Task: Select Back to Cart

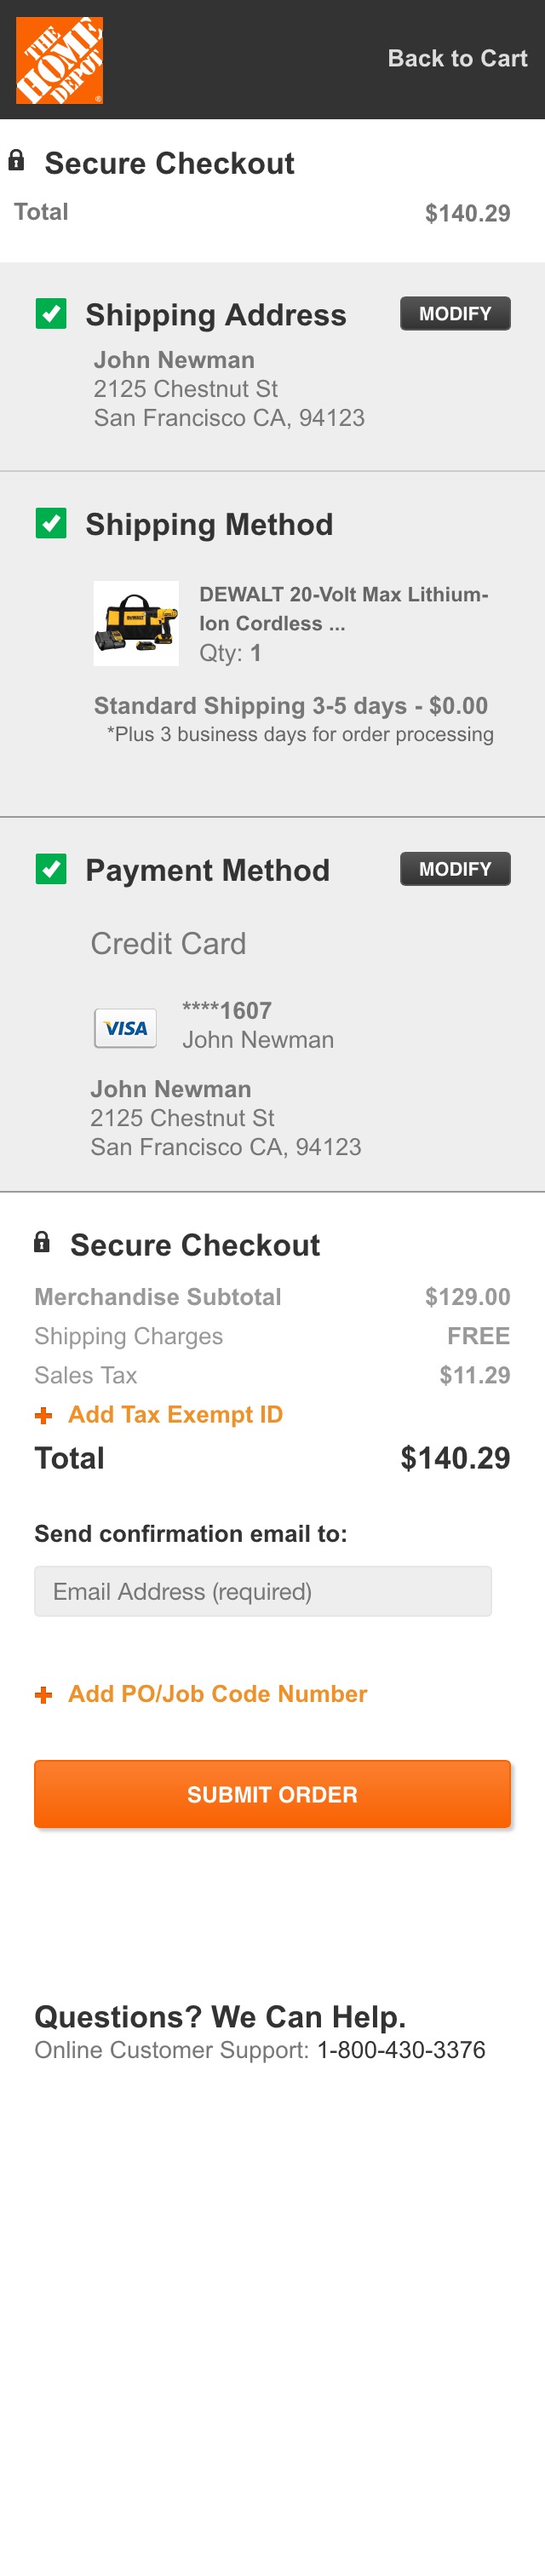Action: point(458,57)
